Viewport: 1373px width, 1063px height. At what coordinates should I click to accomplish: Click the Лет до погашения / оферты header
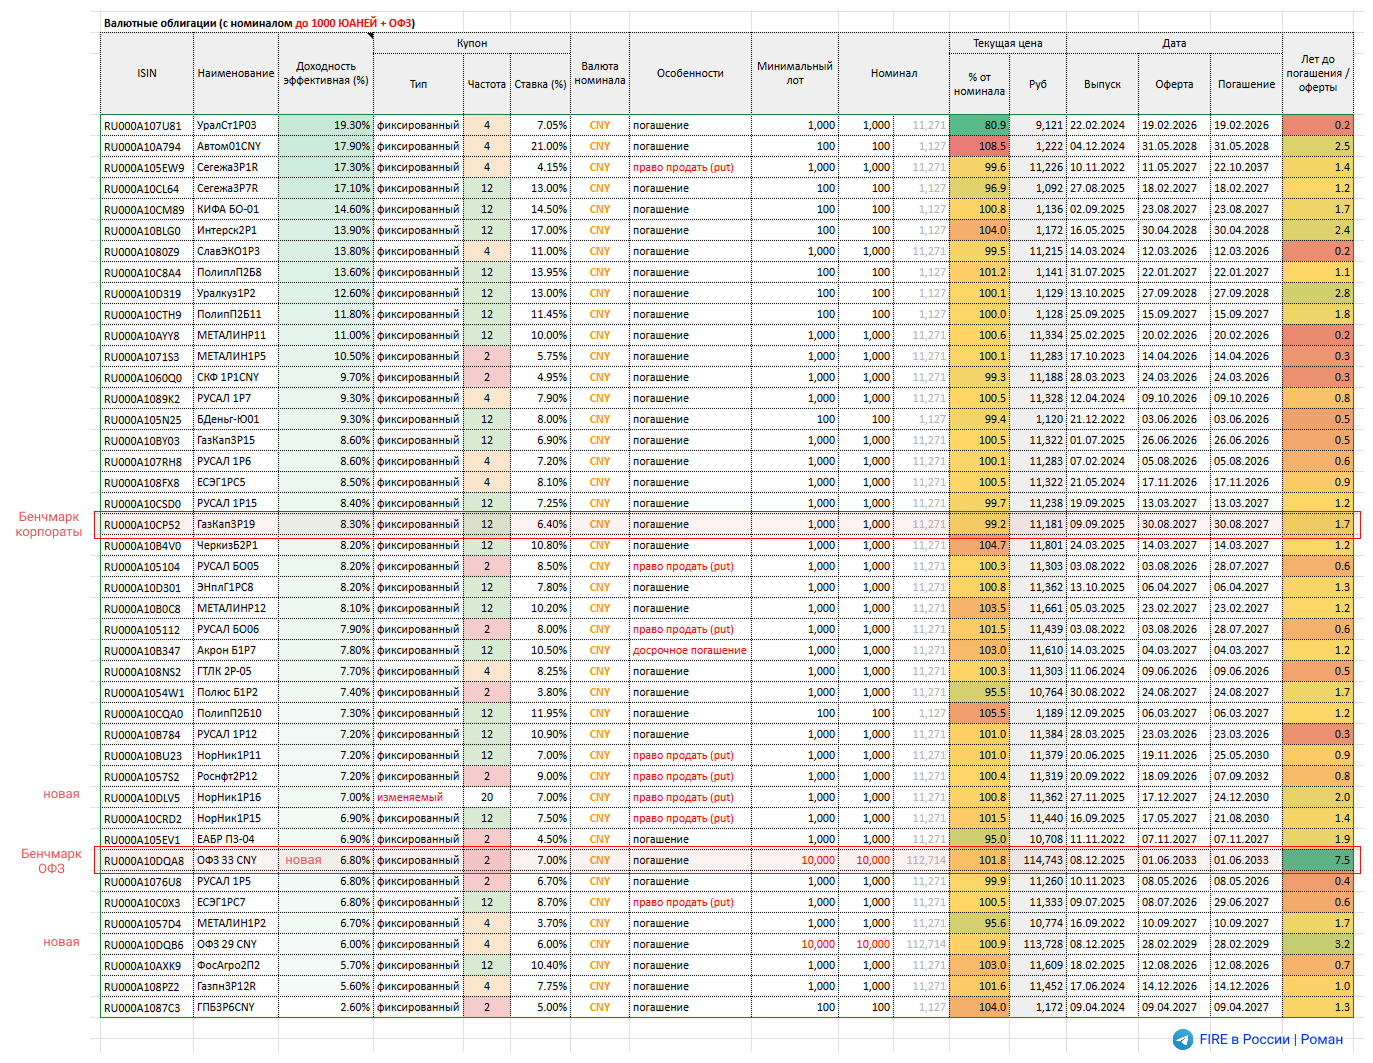1317,73
